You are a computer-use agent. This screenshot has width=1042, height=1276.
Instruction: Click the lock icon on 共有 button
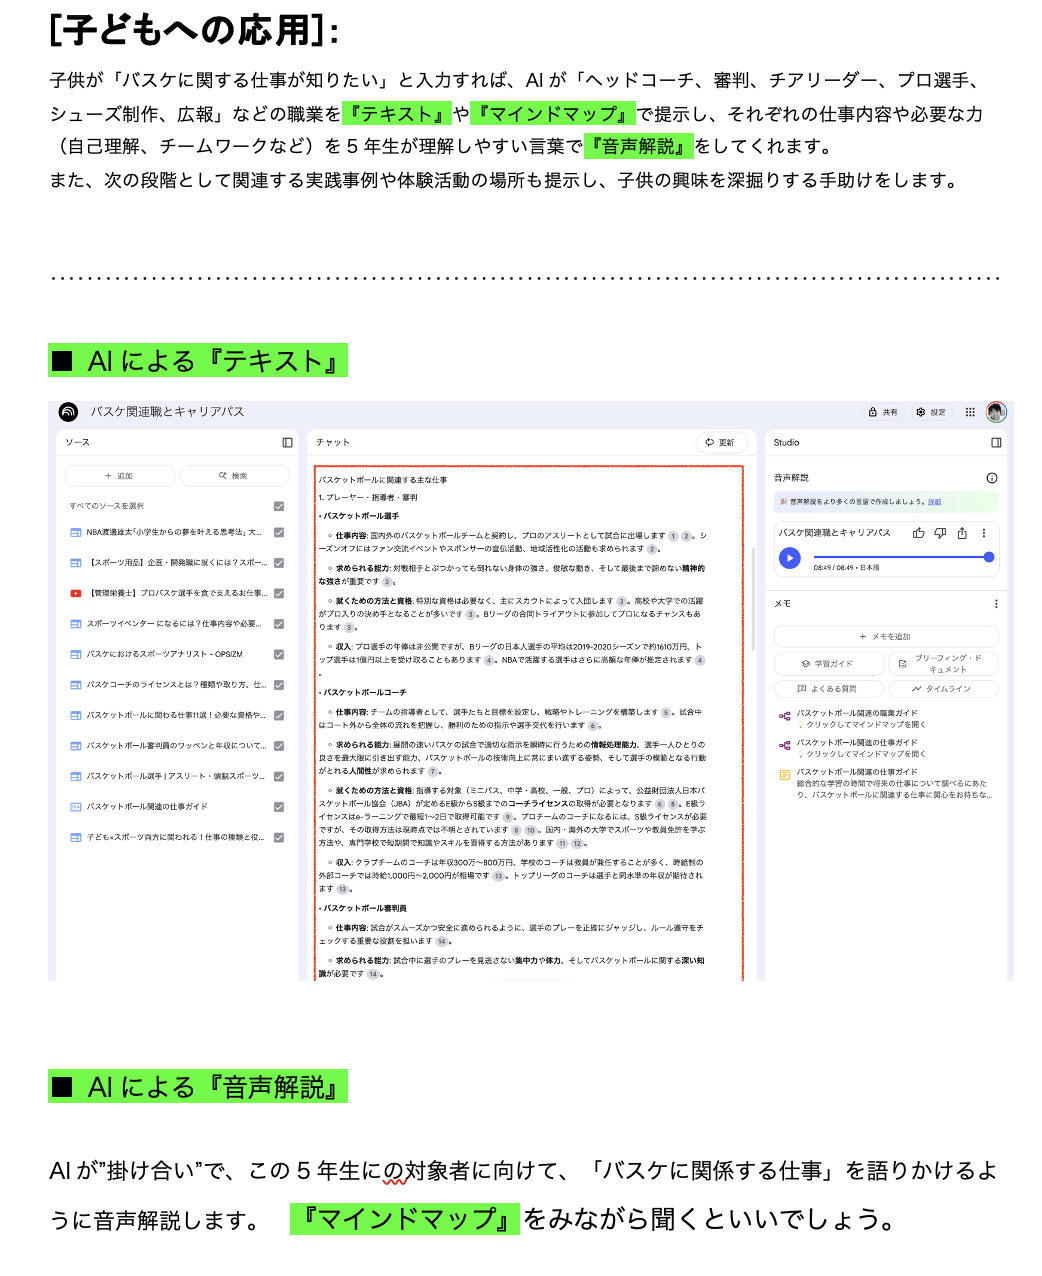point(873,412)
